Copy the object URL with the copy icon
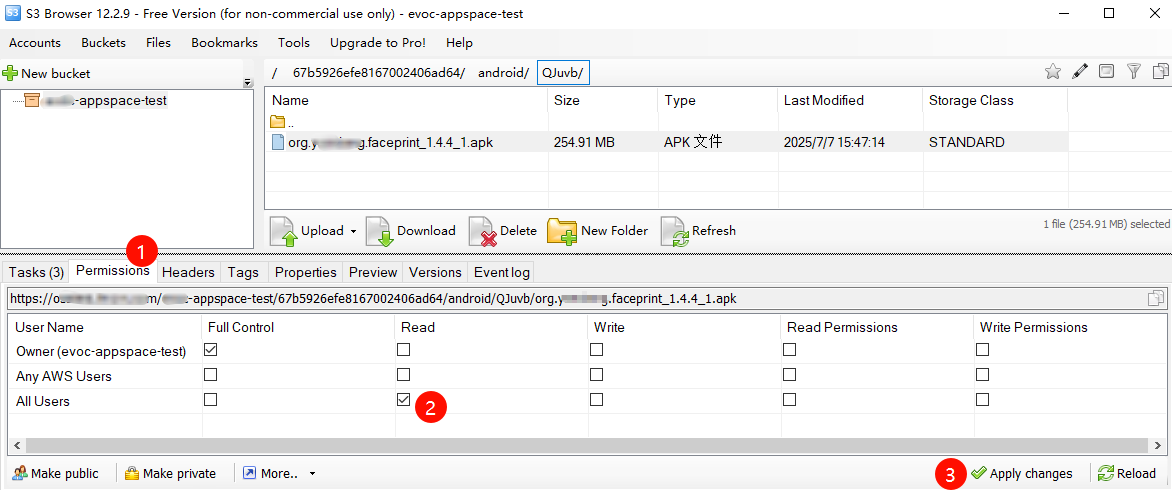Image resolution: width=1172 pixels, height=490 pixels. (x=1156, y=299)
